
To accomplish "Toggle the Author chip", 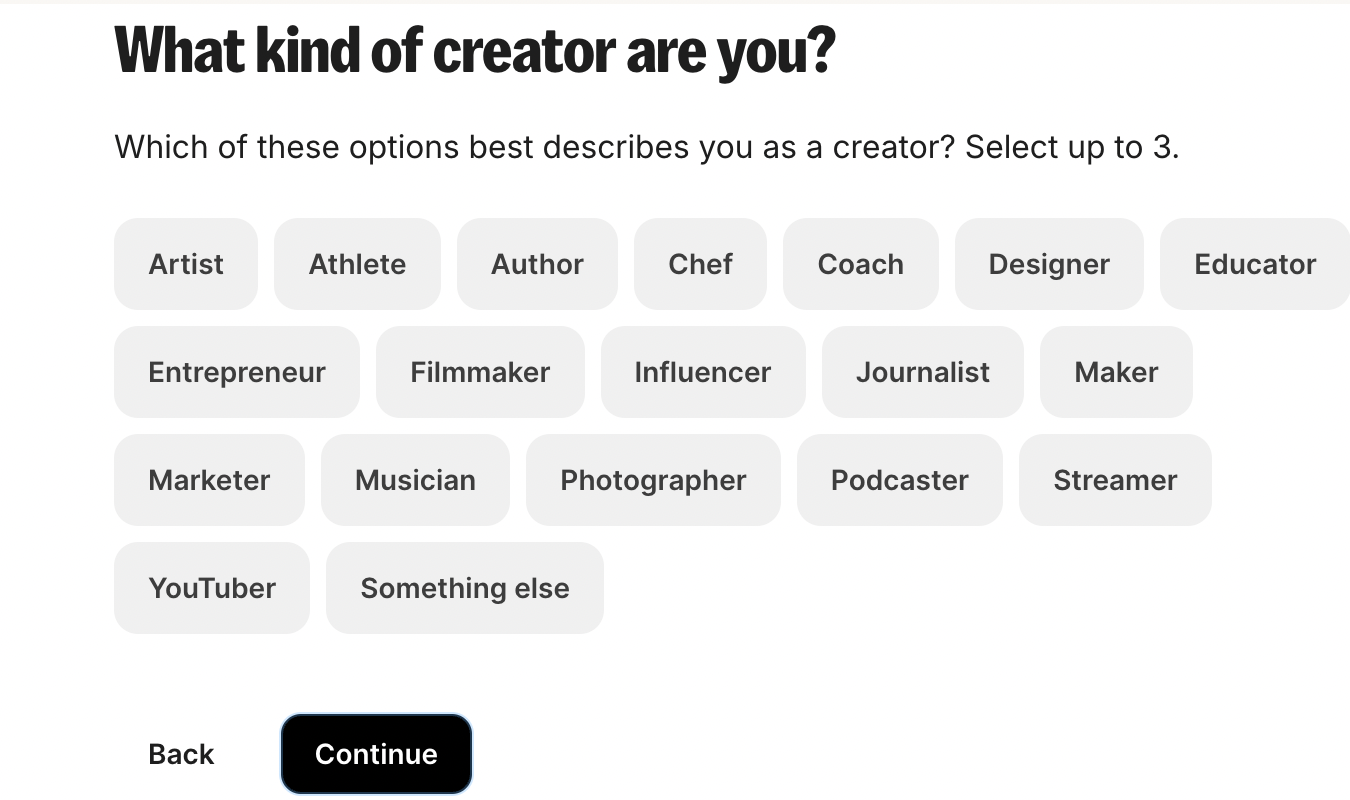I will [537, 264].
